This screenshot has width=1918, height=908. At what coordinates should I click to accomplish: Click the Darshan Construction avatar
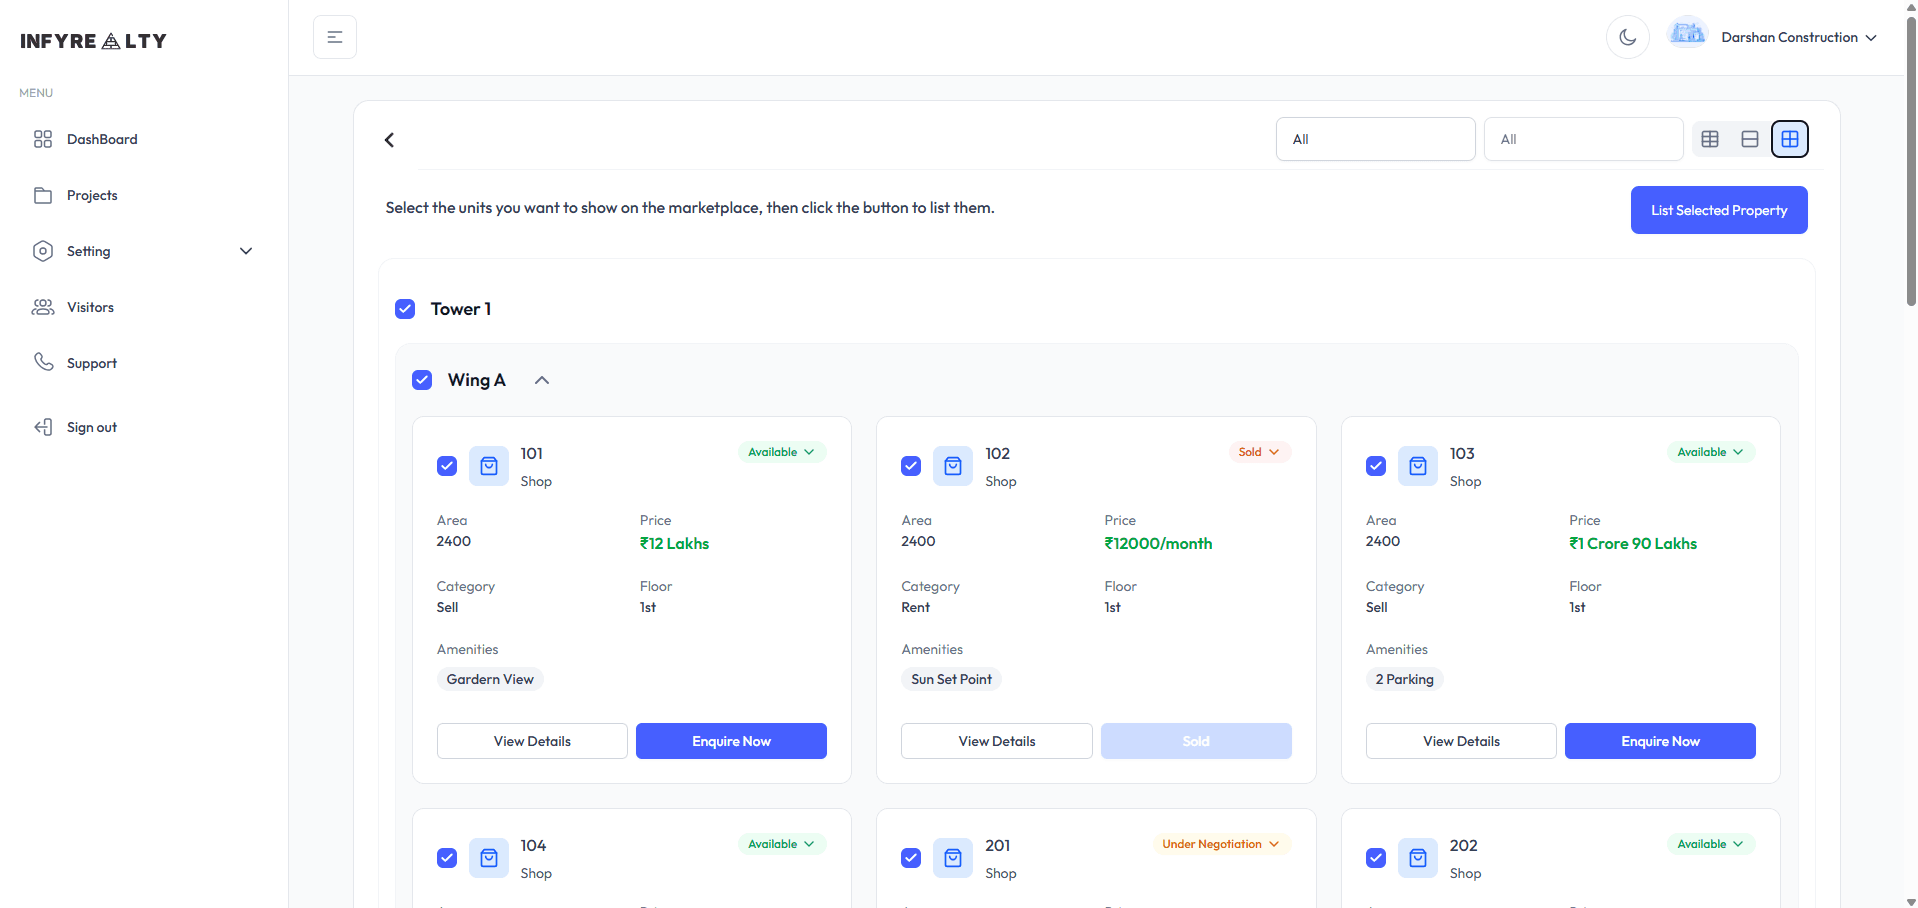[x=1688, y=33]
